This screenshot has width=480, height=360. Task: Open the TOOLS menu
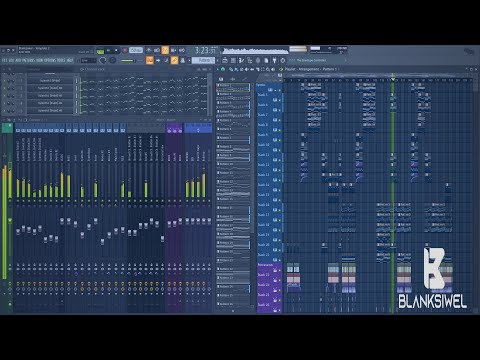click(62, 60)
